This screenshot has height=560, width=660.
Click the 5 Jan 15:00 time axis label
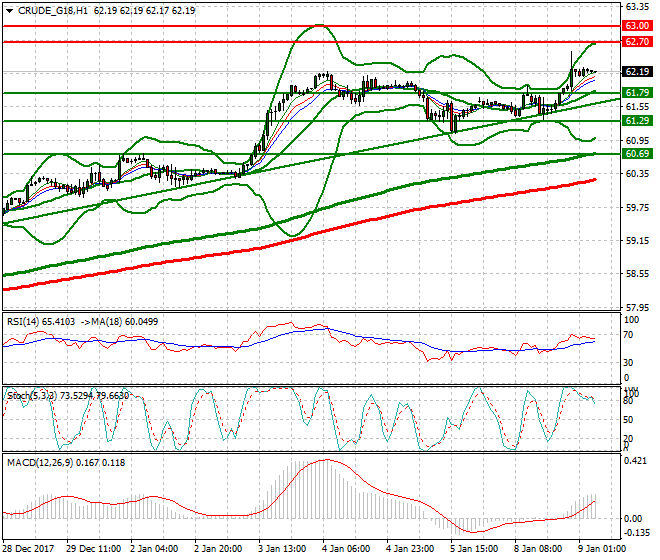pos(474,549)
